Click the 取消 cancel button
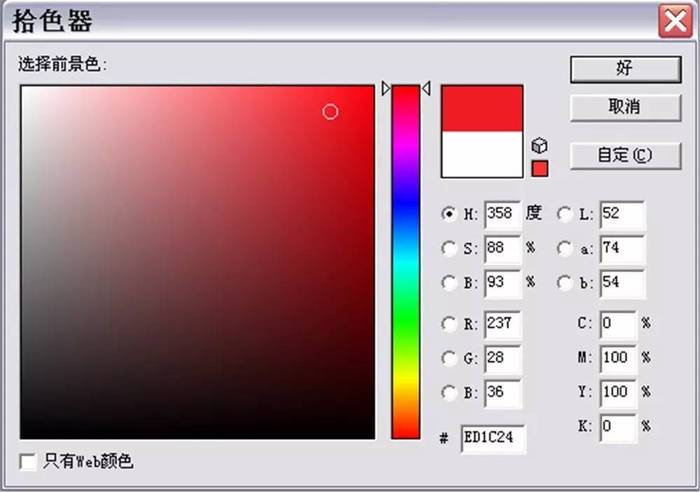This screenshot has width=700, height=492. point(625,107)
